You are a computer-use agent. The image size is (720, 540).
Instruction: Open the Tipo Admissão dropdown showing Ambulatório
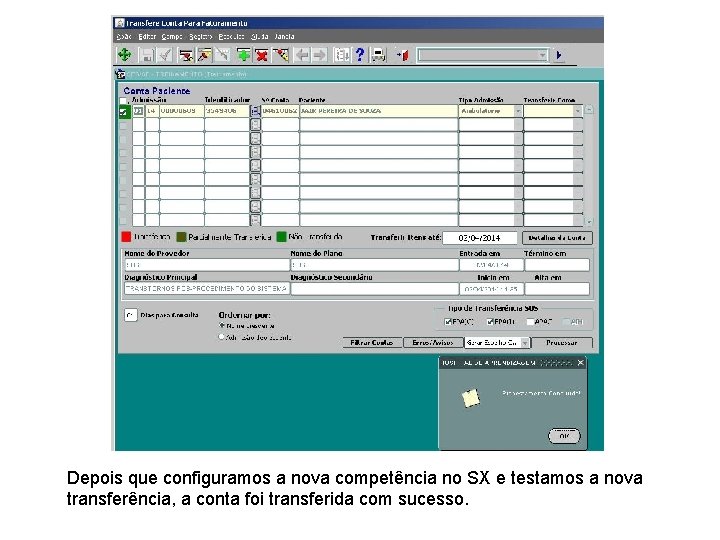tap(518, 111)
